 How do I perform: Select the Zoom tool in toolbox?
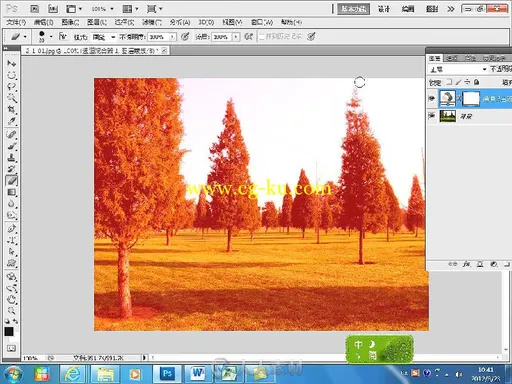(12, 311)
